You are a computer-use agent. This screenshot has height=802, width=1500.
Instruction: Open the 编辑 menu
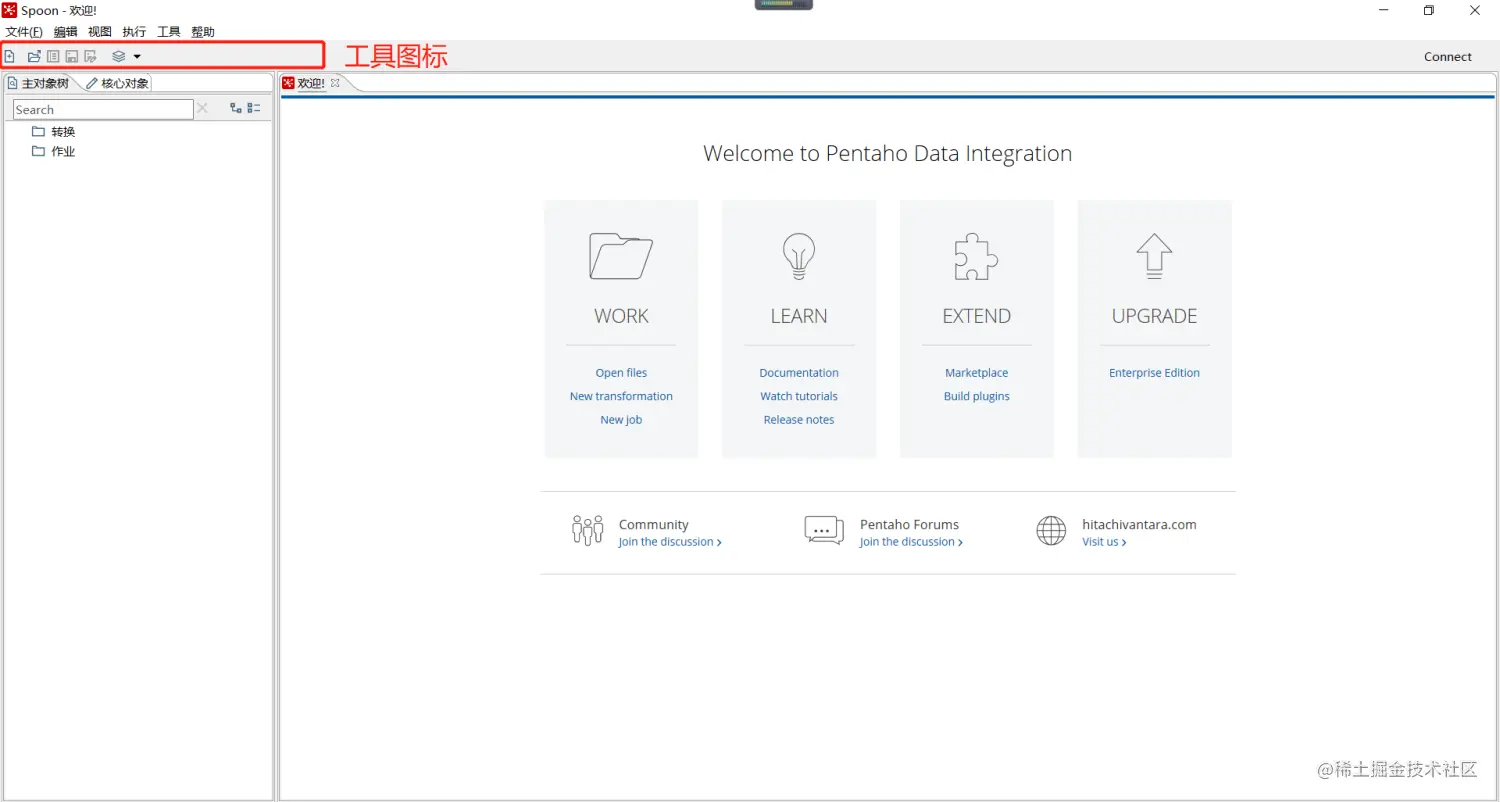pyautogui.click(x=65, y=32)
